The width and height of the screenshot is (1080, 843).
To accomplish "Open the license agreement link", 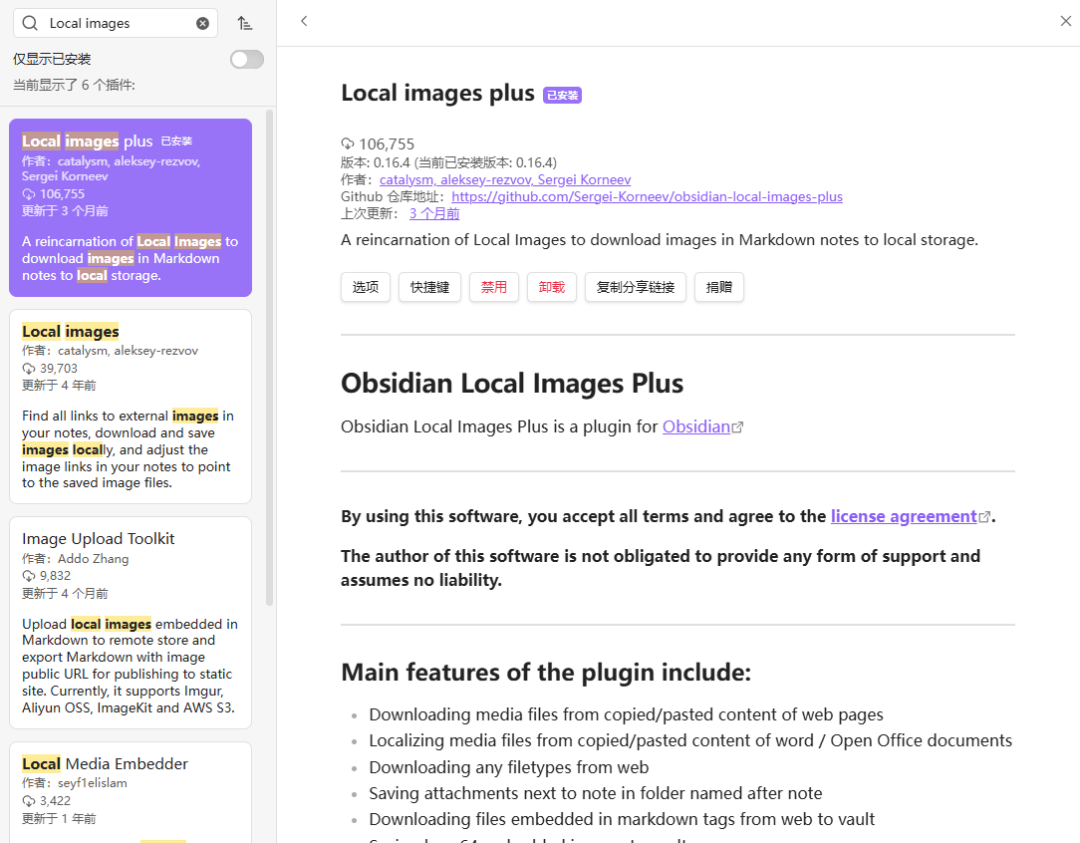I will (904, 516).
